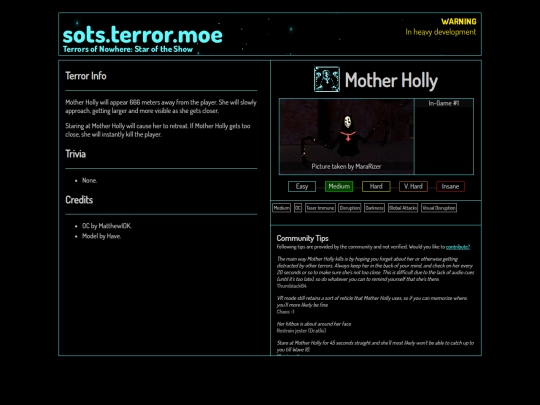Click the Mother Holly in-game screenshot
The width and height of the screenshot is (540, 405).
(x=346, y=136)
